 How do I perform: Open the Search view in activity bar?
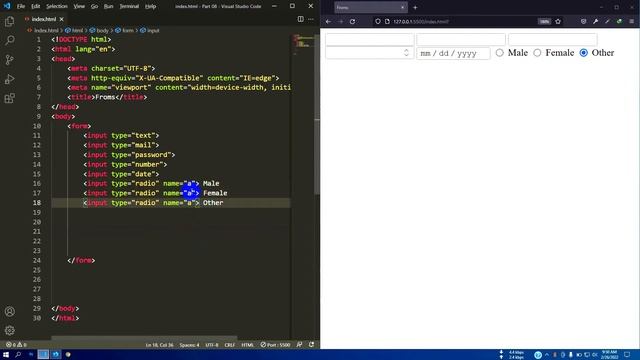[9, 40]
